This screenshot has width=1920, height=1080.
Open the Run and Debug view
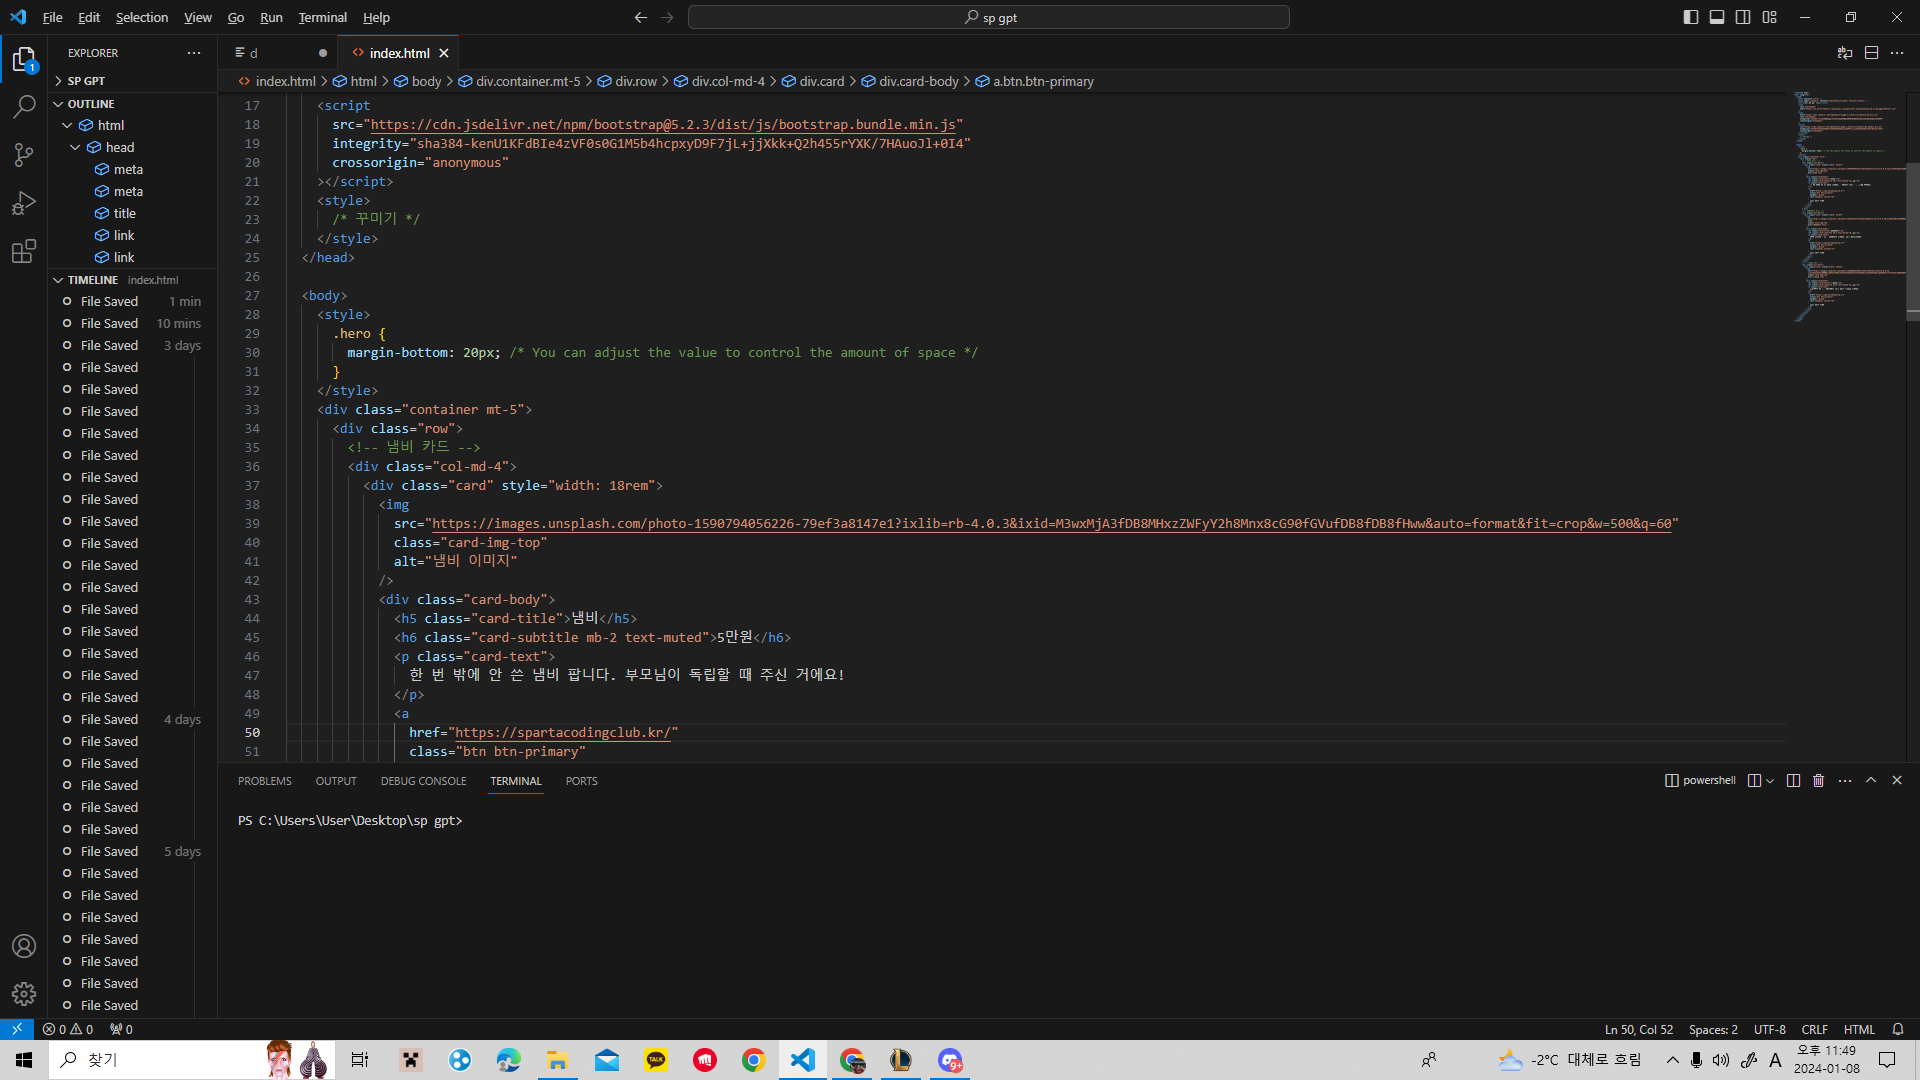click(x=24, y=203)
